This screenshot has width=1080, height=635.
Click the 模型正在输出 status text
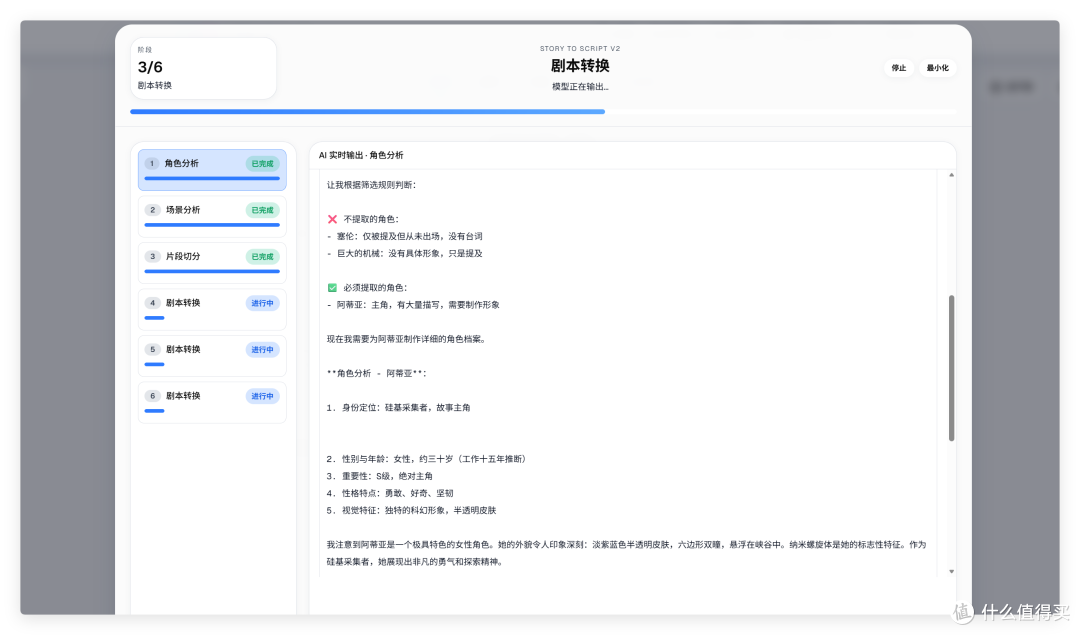point(580,87)
